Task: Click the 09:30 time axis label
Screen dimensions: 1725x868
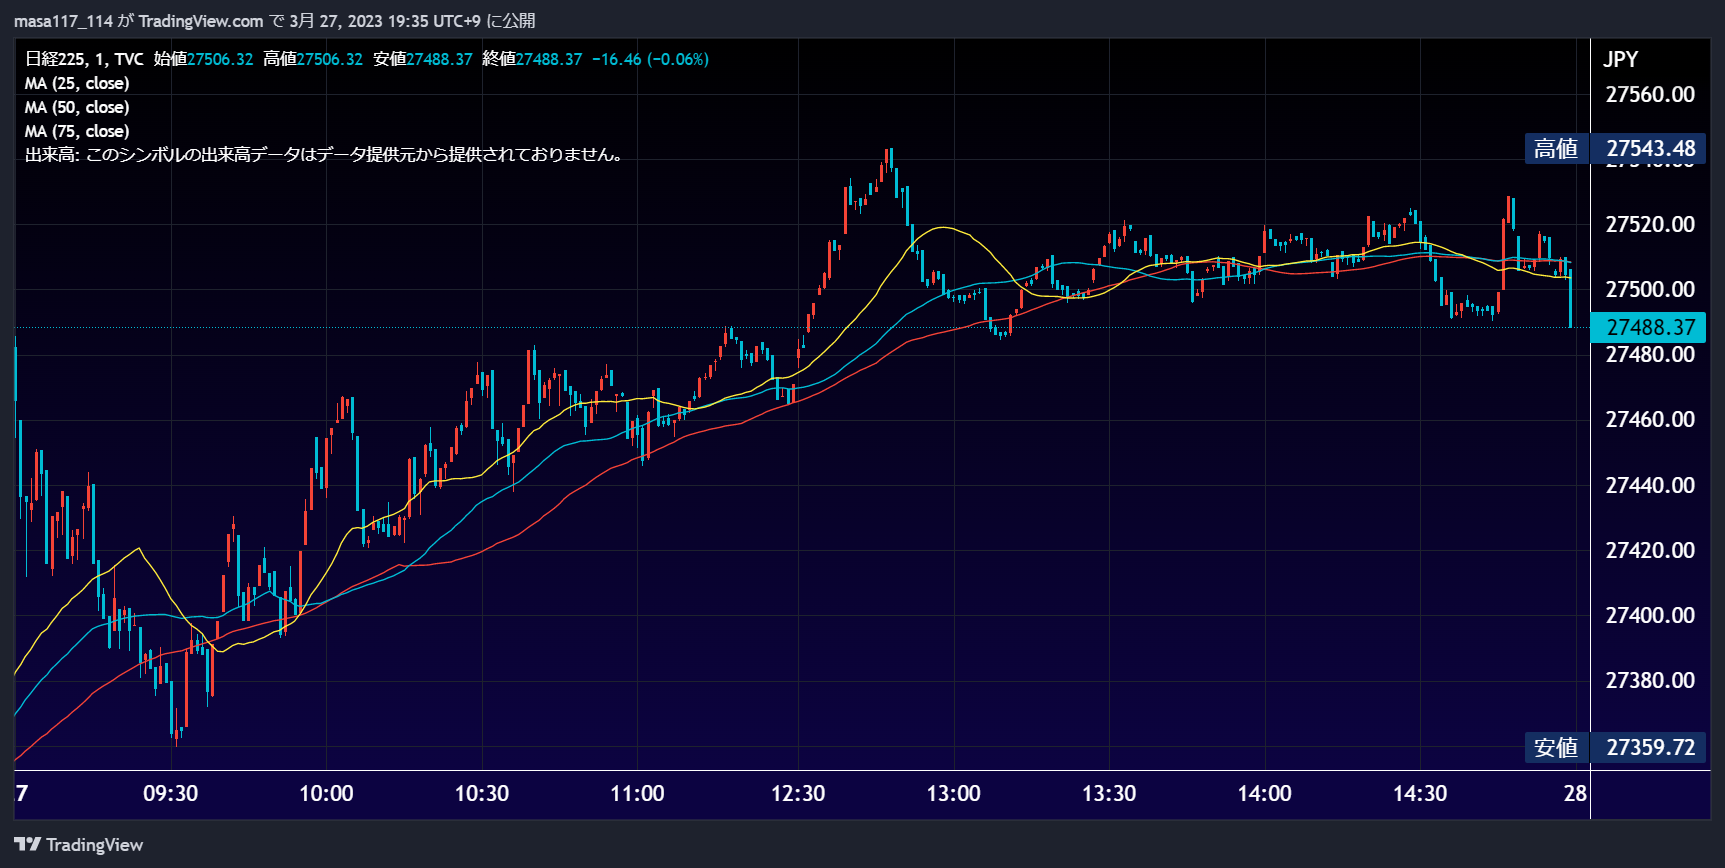Action: click(x=171, y=793)
